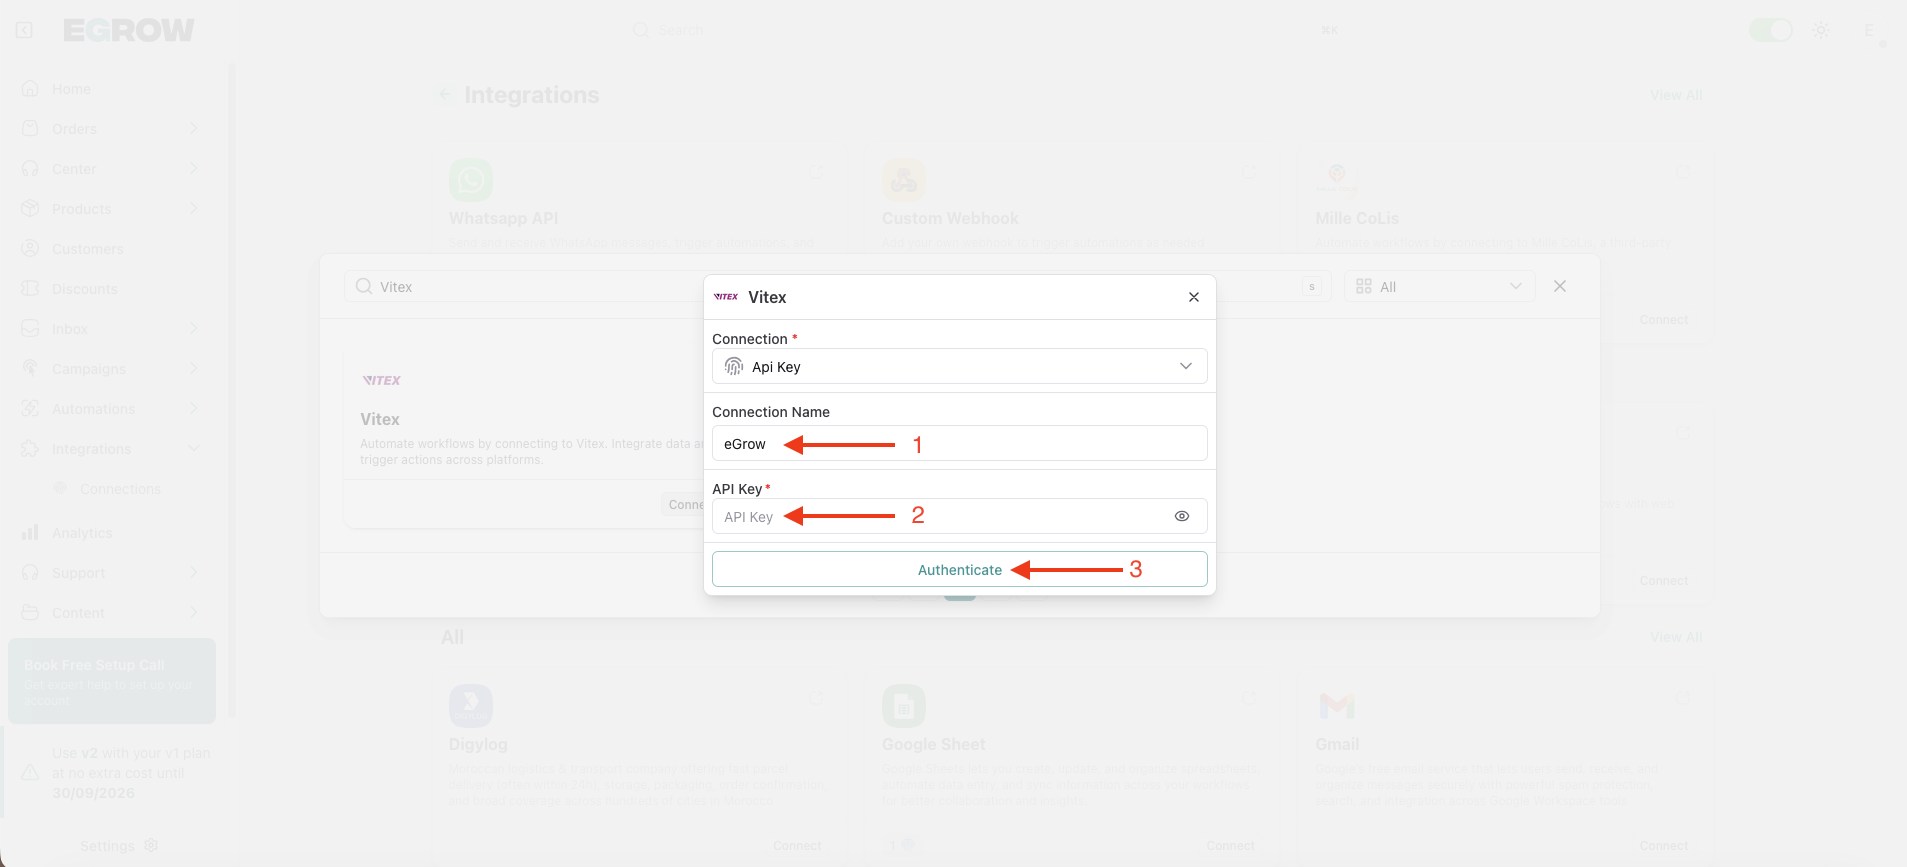Click Connect on the Google Sheet card
This screenshot has height=867, width=1907.
tap(1230, 846)
